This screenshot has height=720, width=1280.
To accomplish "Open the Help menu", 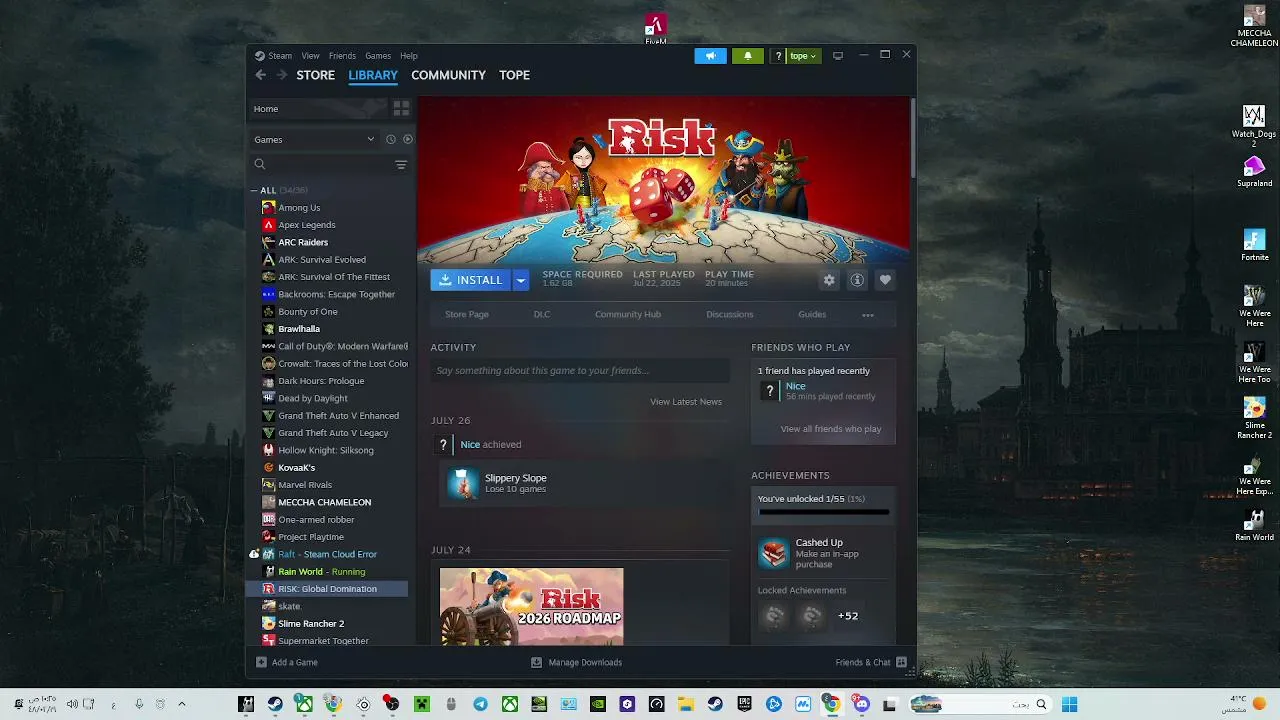I will click(x=409, y=56).
